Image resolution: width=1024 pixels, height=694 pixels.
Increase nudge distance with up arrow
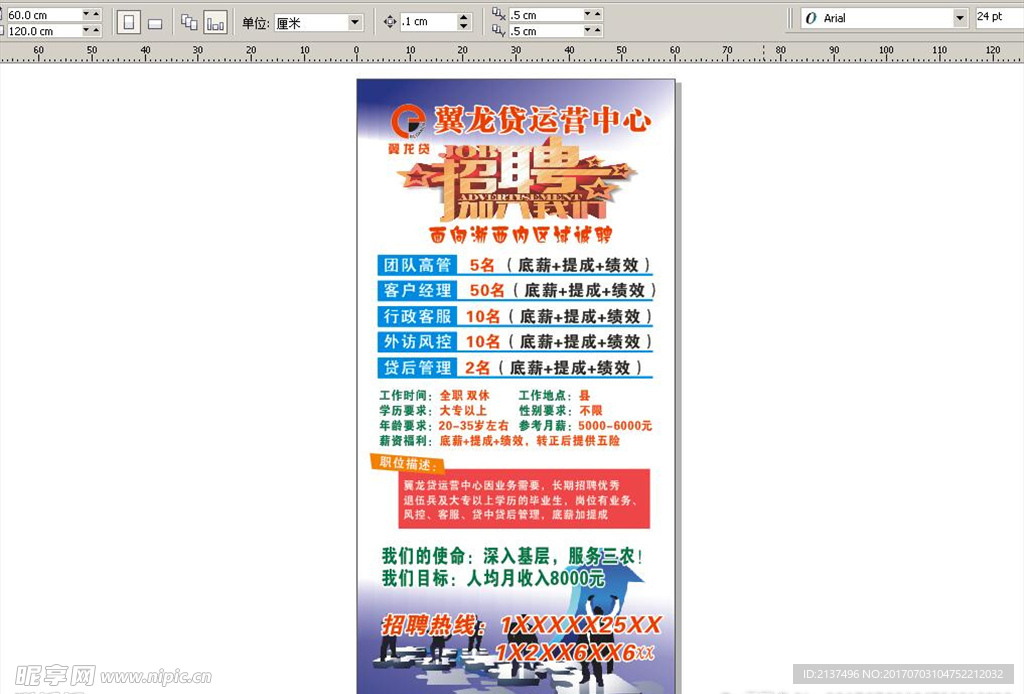tap(464, 18)
